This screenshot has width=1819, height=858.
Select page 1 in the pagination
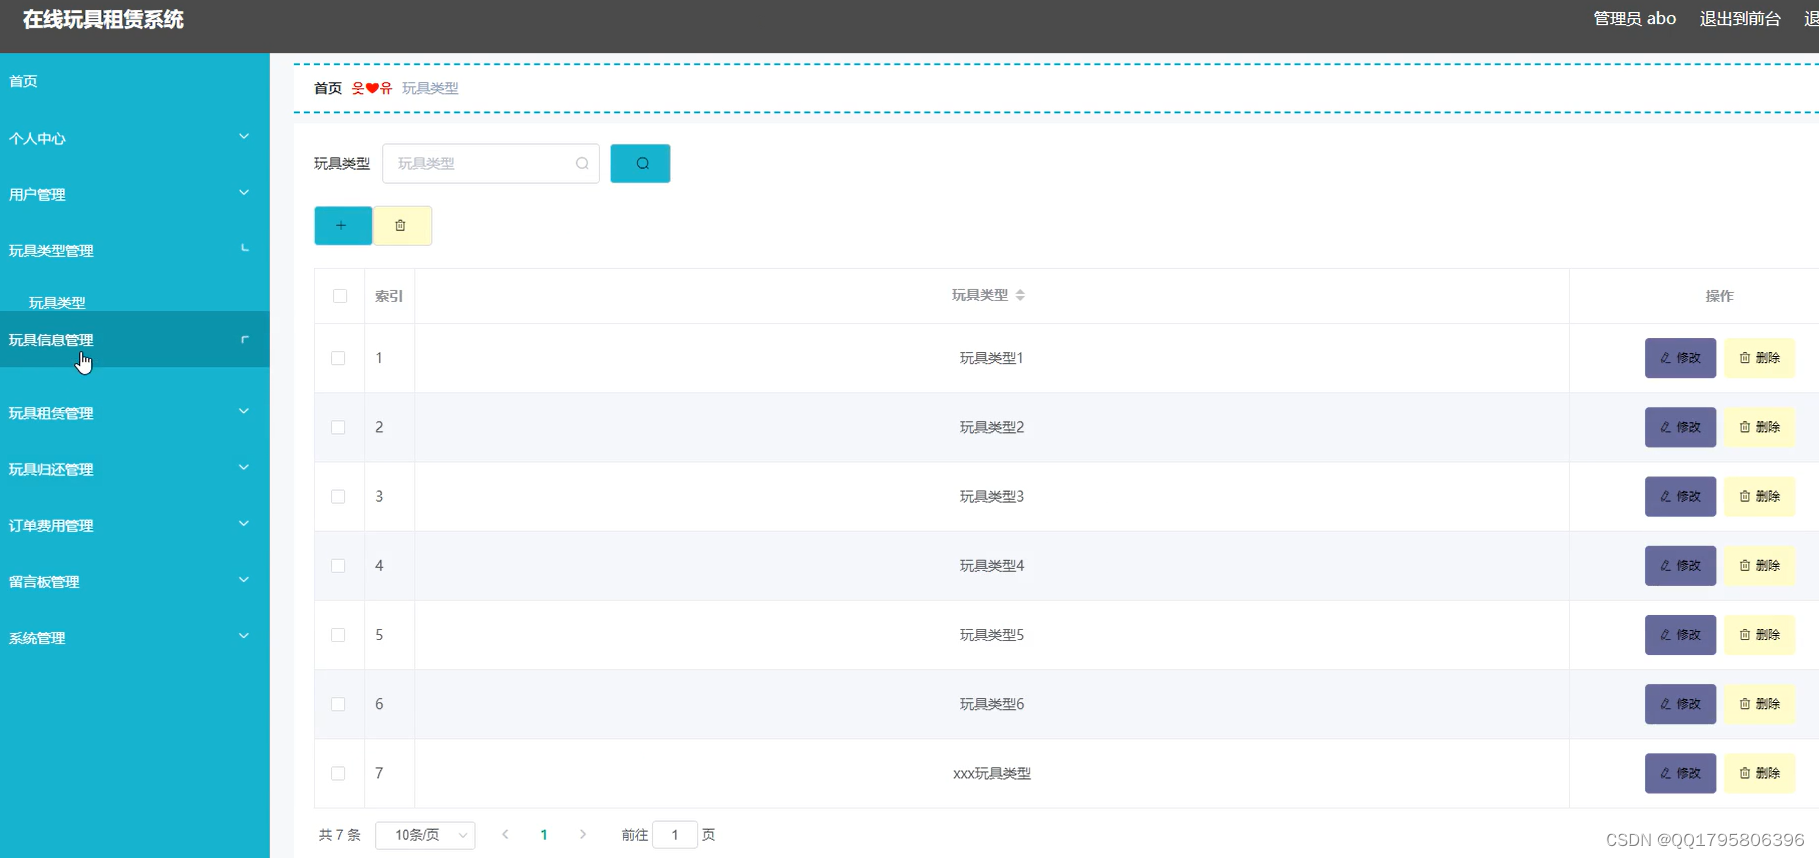544,835
